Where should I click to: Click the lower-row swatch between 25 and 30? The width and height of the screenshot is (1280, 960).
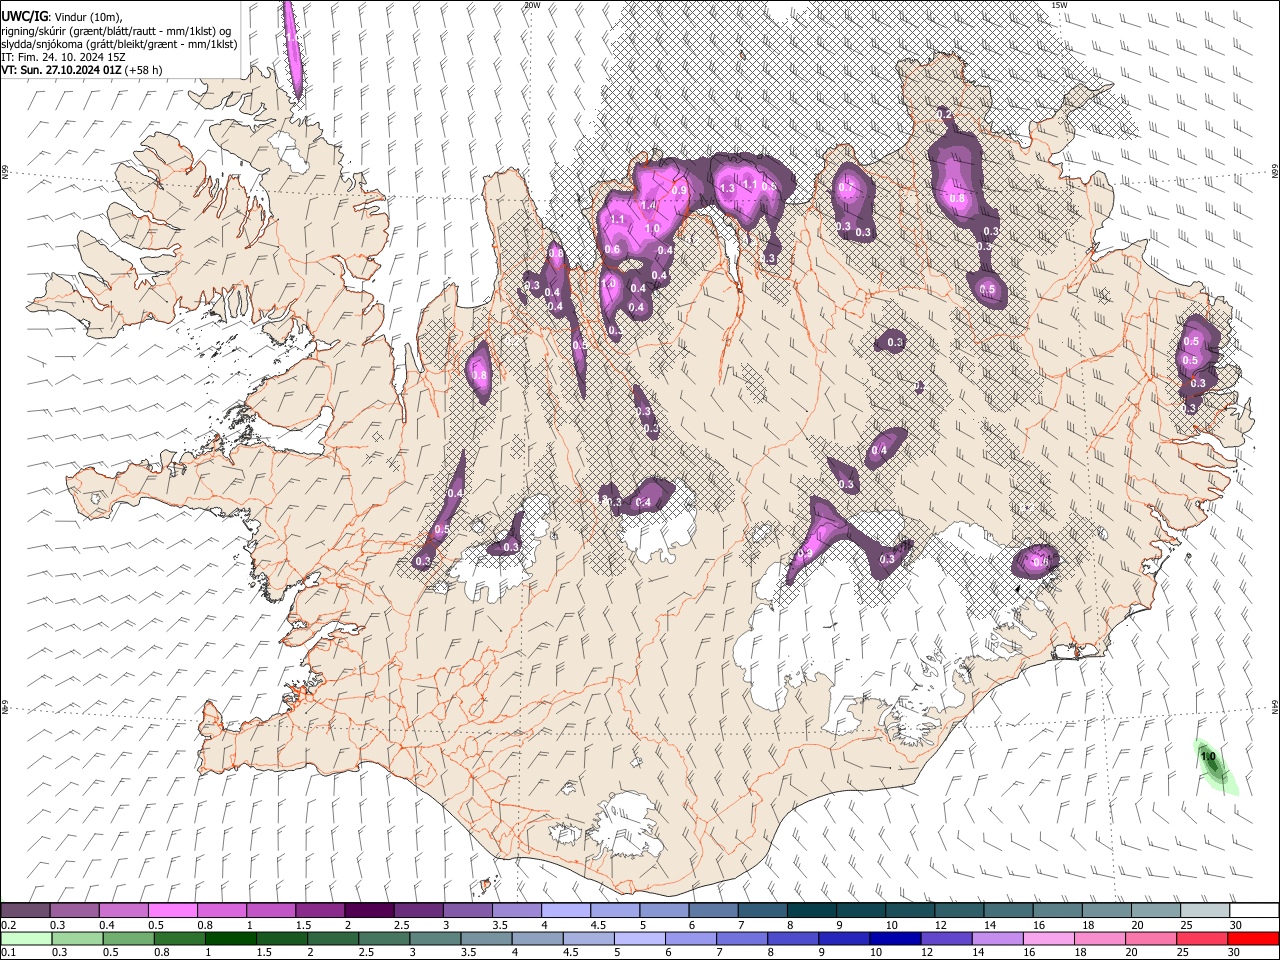1203,938
